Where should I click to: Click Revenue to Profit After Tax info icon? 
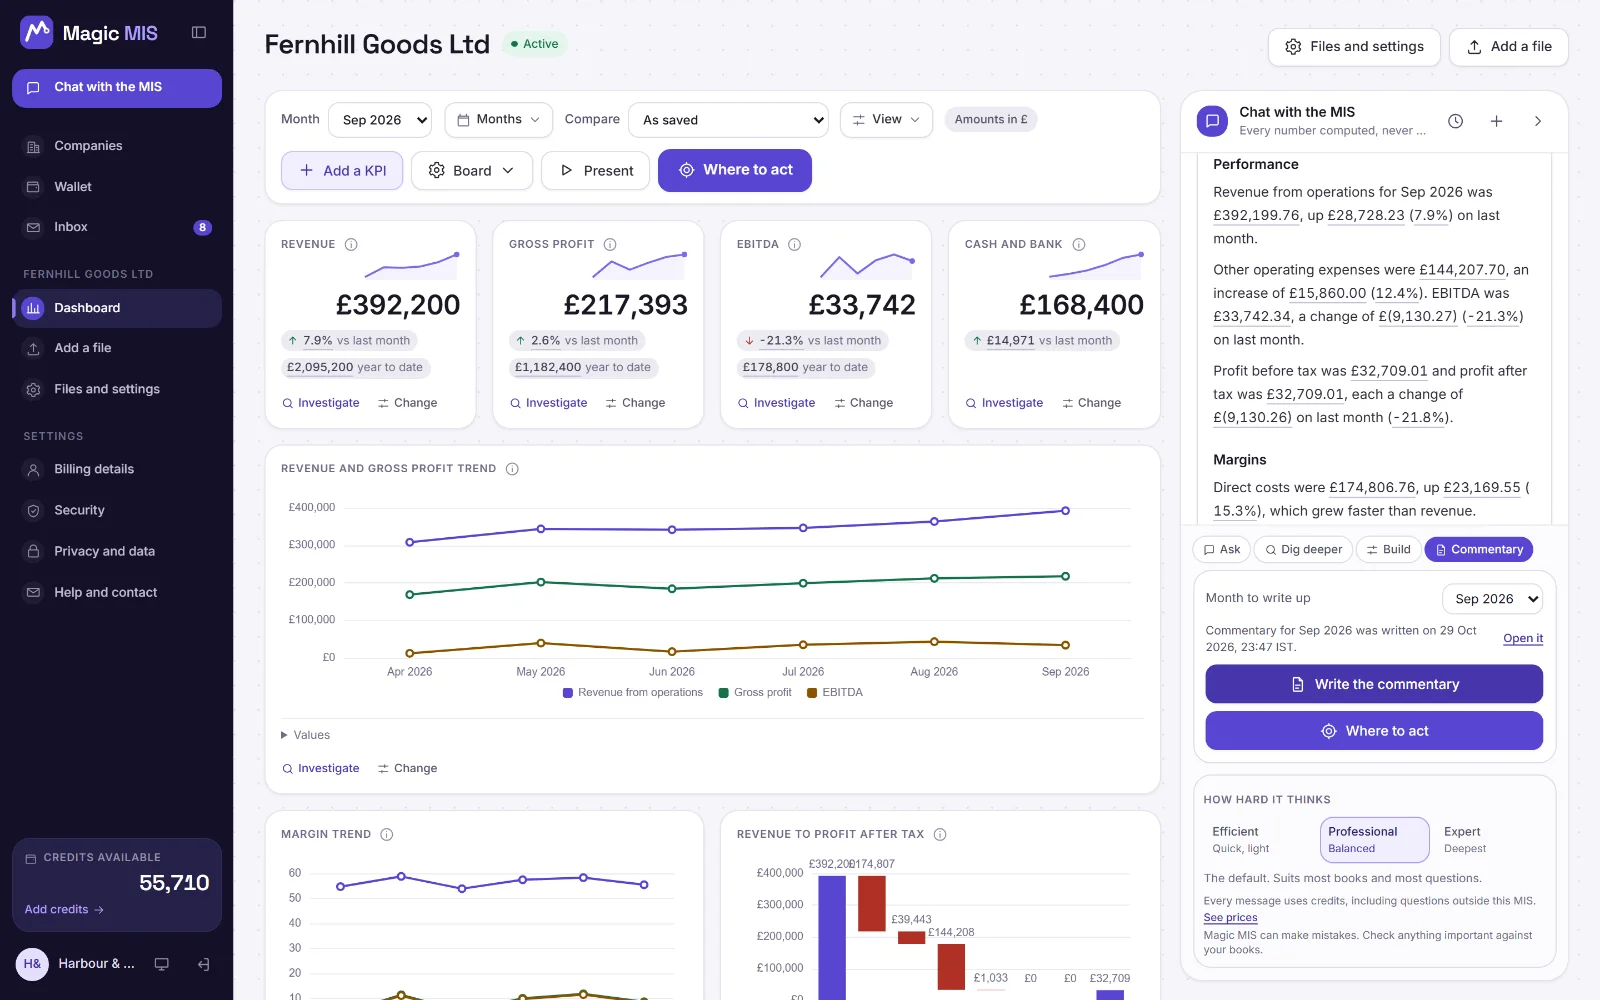[x=940, y=834]
